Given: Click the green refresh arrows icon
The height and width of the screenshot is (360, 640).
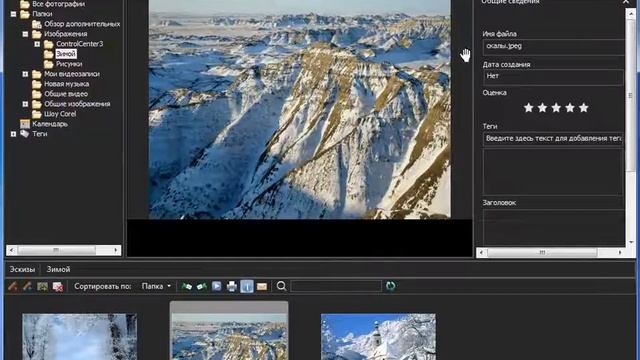Looking at the screenshot, I should 391,286.
